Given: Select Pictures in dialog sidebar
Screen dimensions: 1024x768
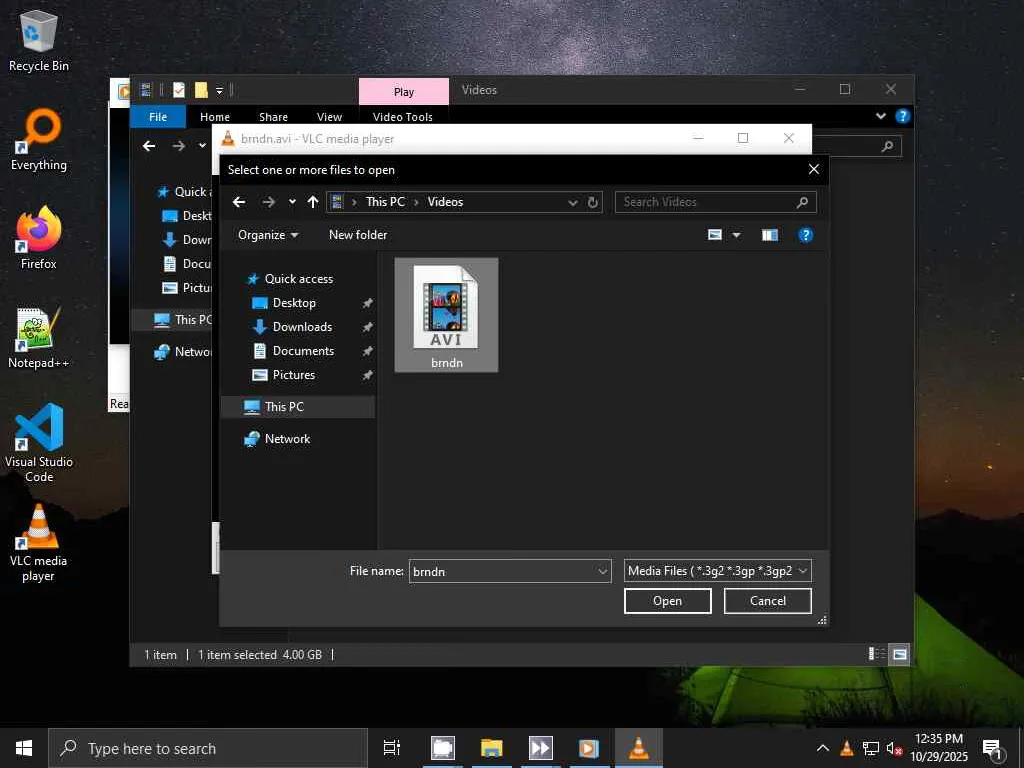Looking at the screenshot, I should pyautogui.click(x=294, y=375).
